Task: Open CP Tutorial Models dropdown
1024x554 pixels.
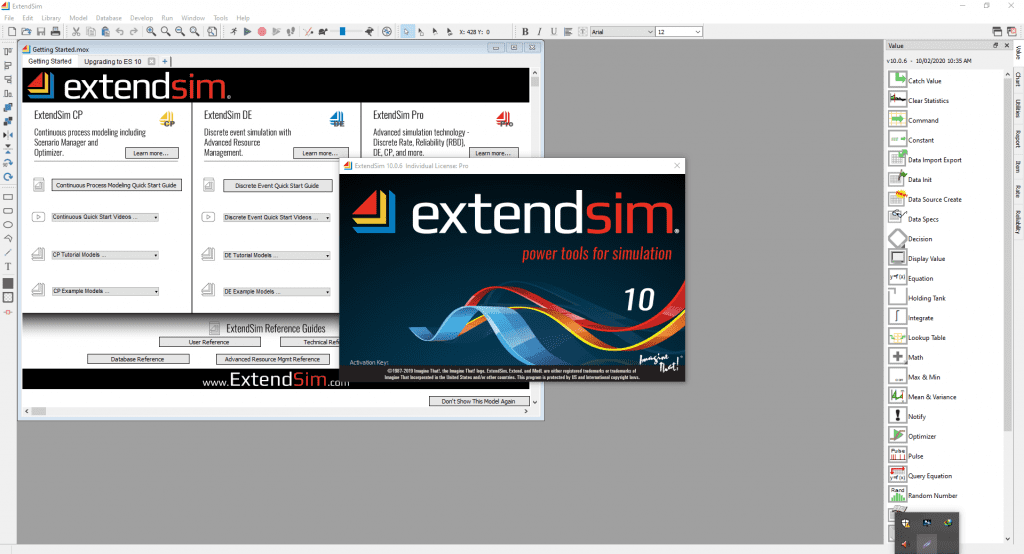Action: tap(105, 255)
